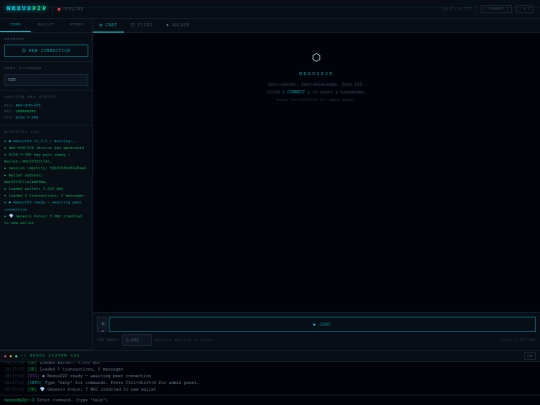Screen dimensions: 540x405
Task: Click the CONNECT link in welcome text
Action: point(296,92)
